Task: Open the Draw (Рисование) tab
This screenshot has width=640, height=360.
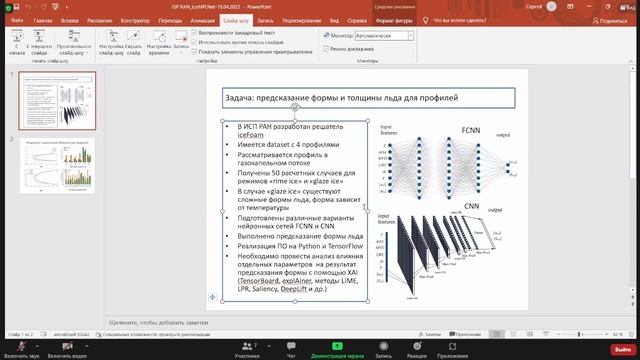Action: pyautogui.click(x=99, y=20)
